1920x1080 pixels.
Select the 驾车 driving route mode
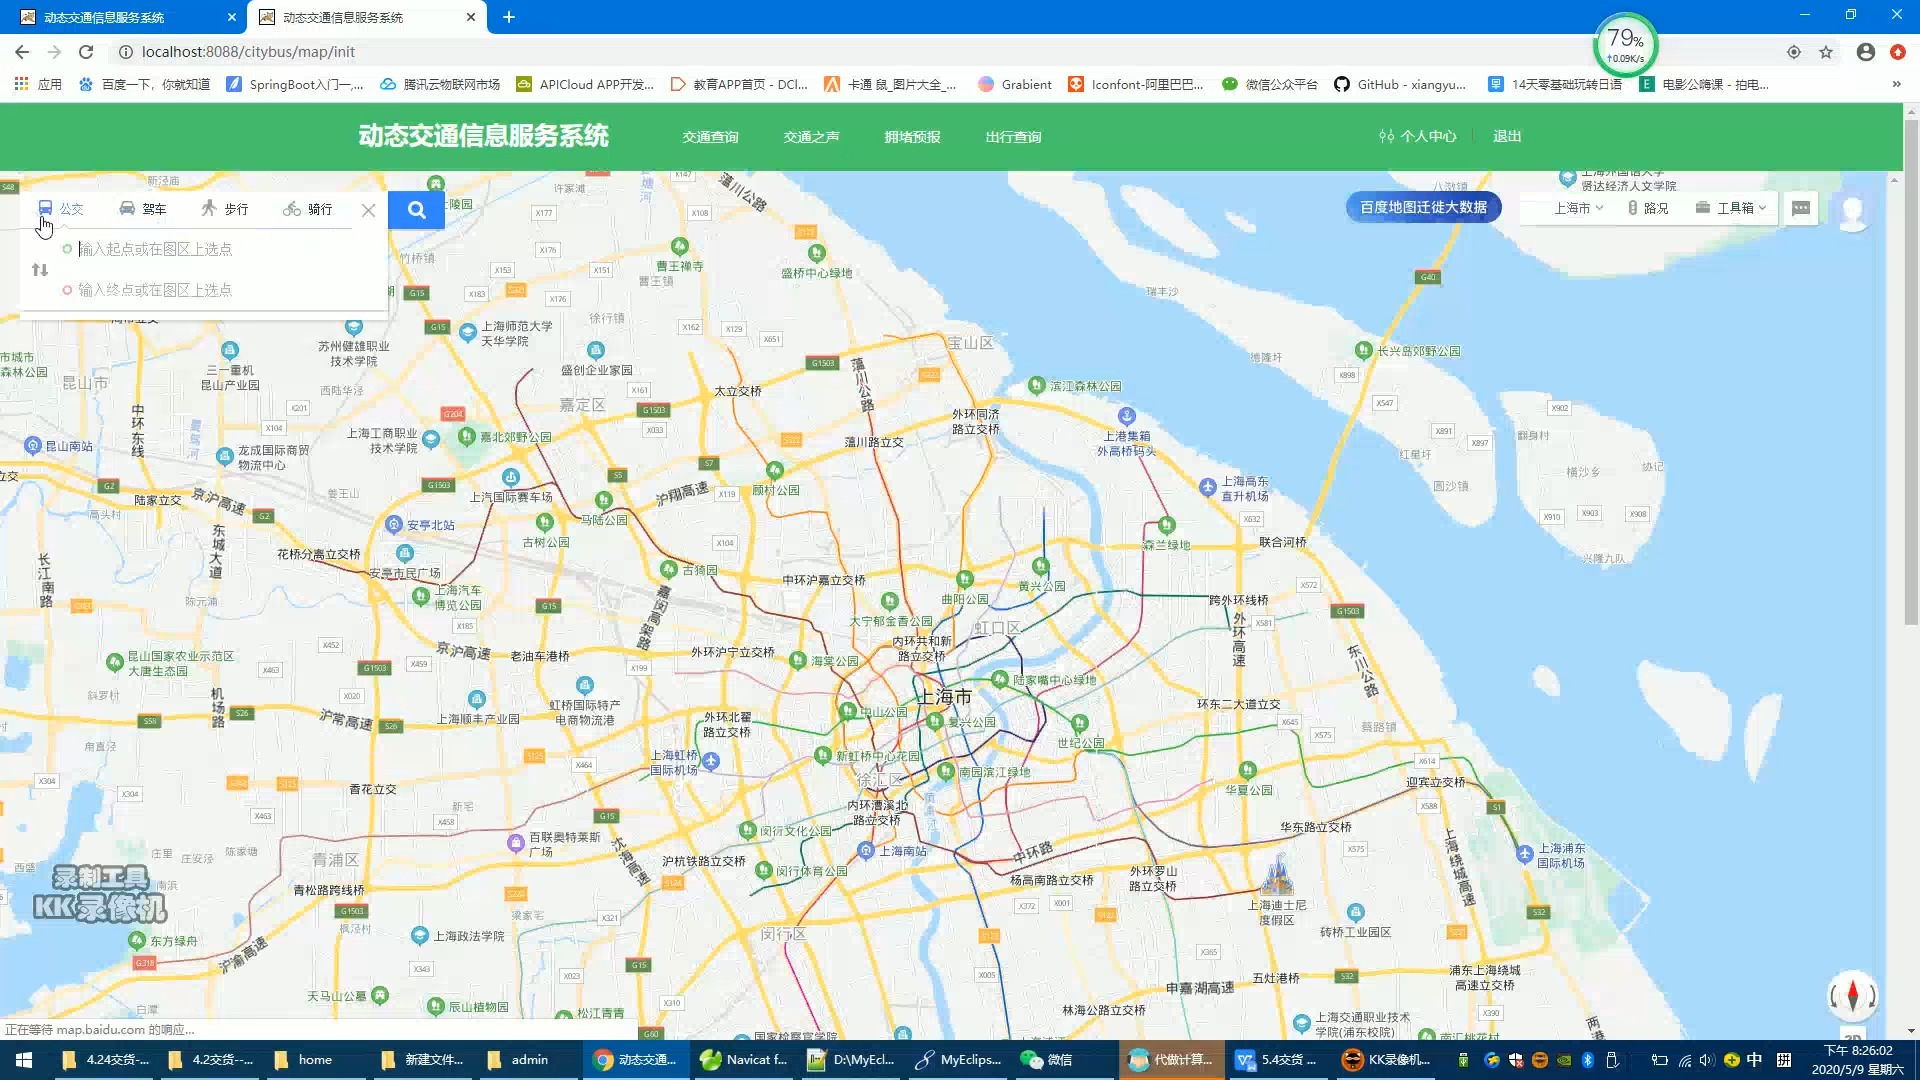click(x=143, y=209)
